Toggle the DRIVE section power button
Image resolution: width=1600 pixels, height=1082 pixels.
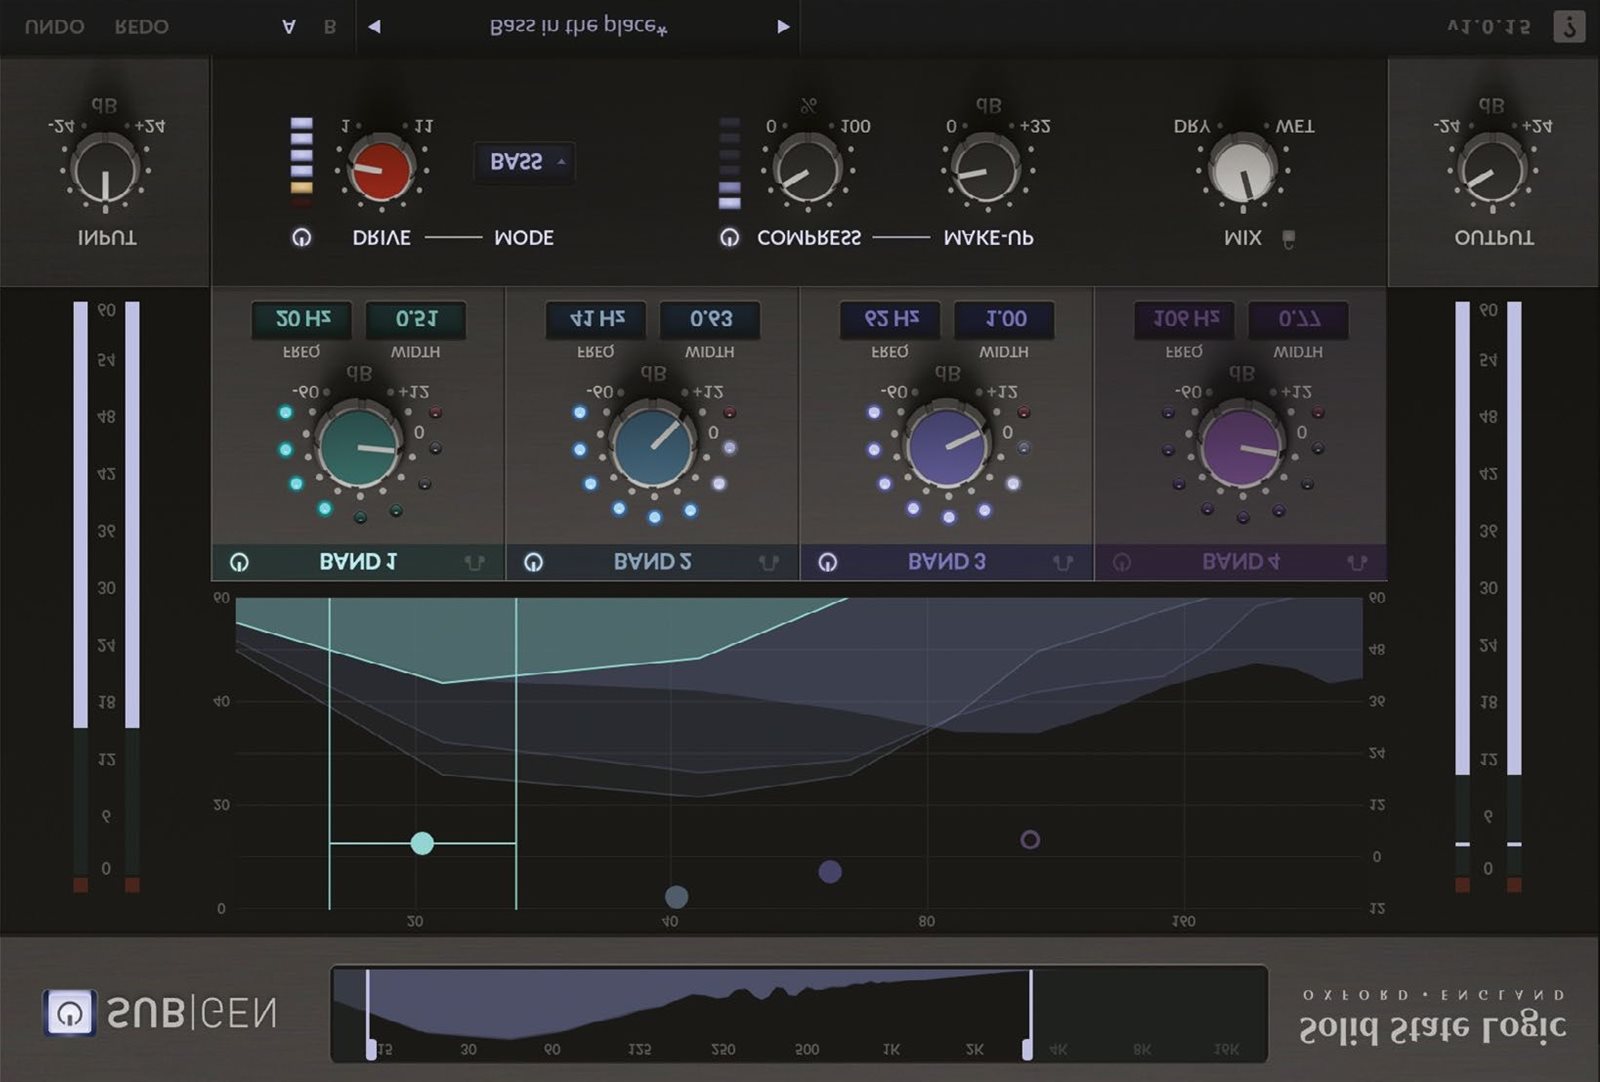[x=301, y=238]
